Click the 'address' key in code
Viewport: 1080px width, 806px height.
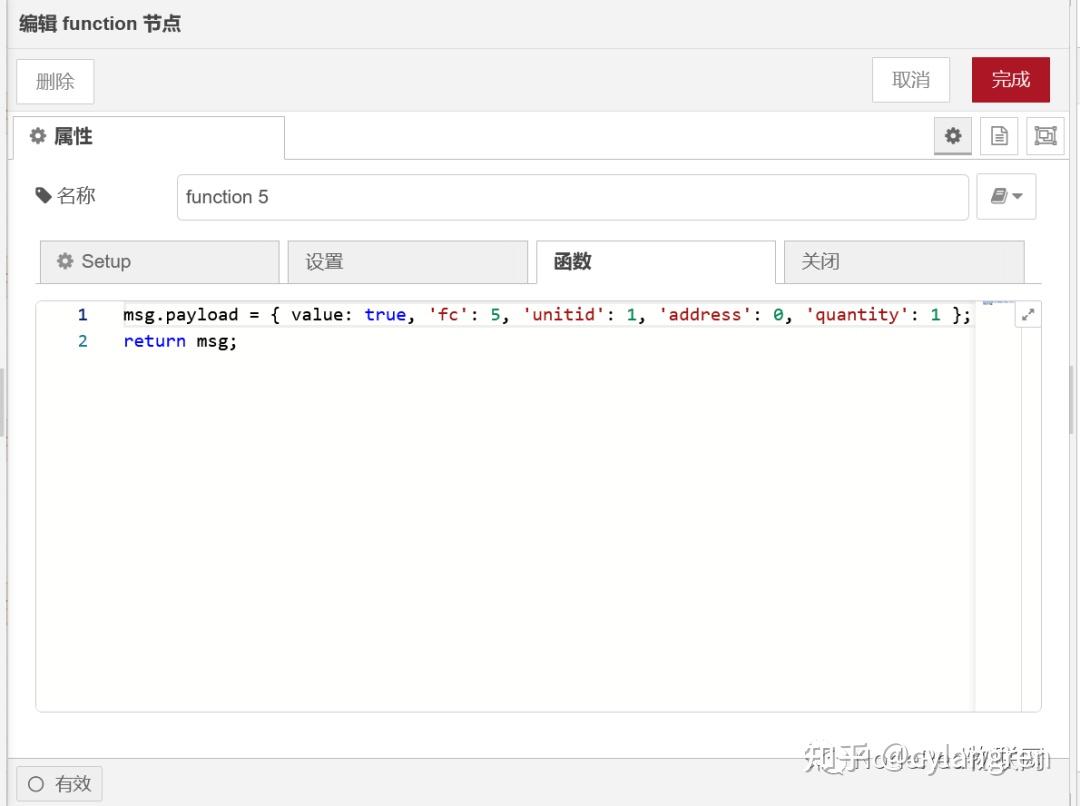pyautogui.click(x=704, y=315)
